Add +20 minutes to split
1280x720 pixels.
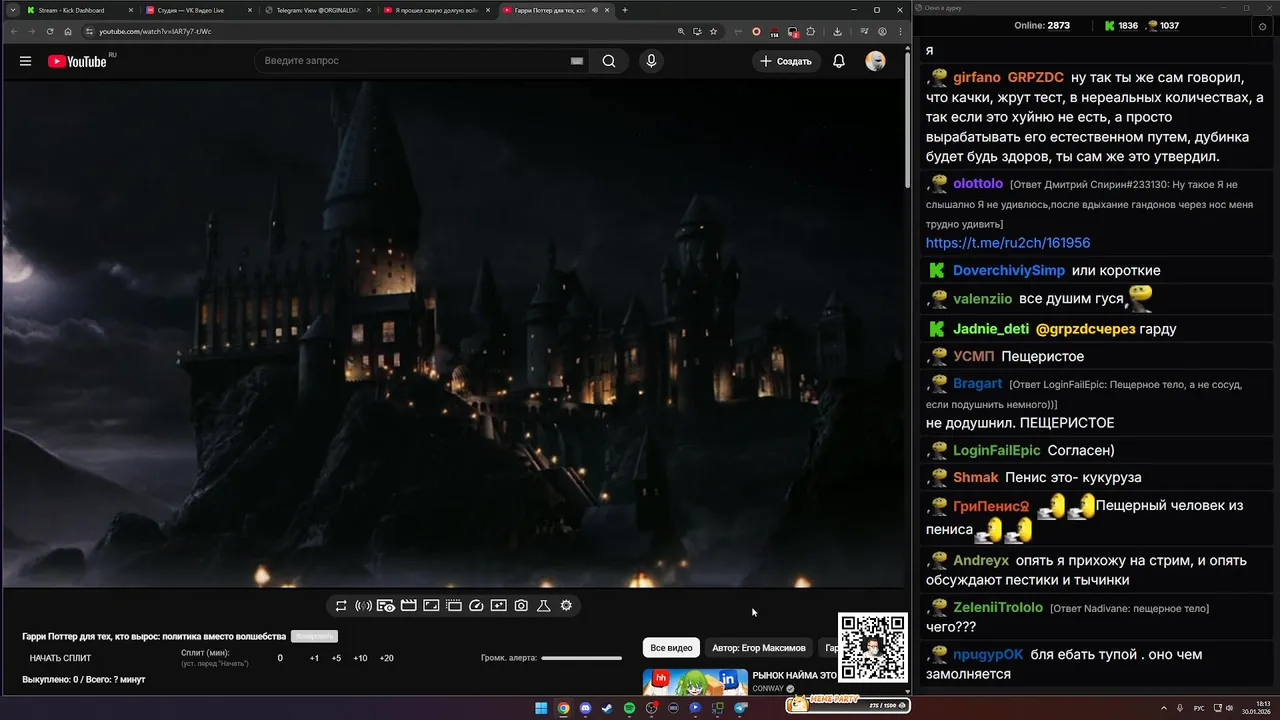(x=386, y=658)
